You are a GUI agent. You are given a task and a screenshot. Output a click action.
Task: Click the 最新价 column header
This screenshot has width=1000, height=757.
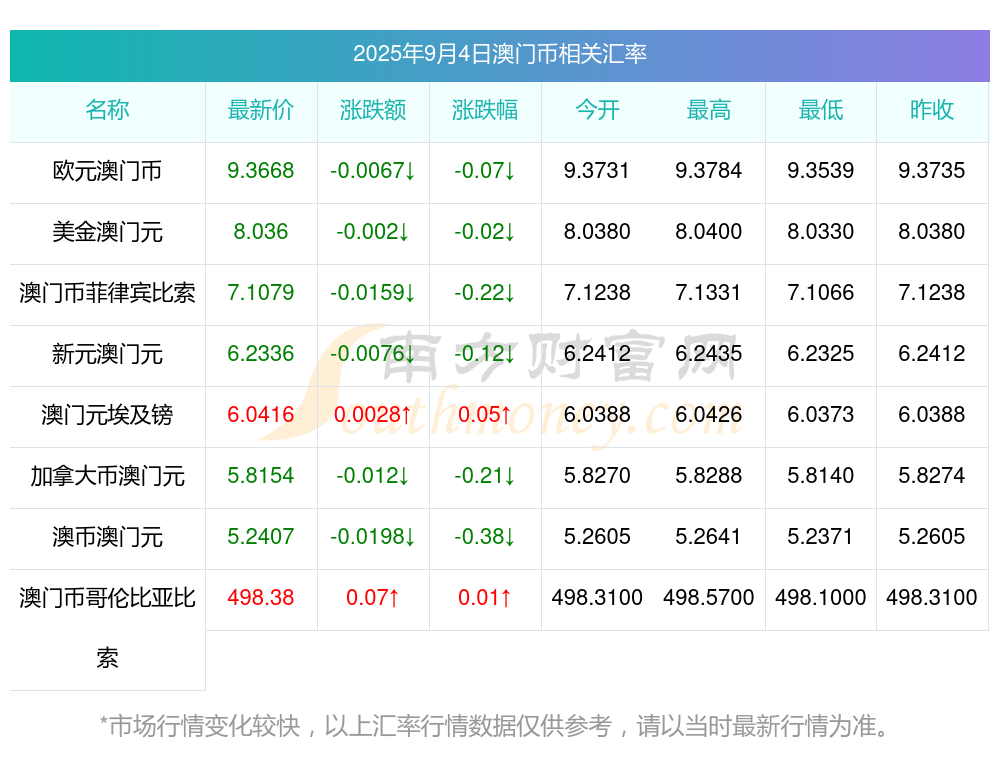[x=261, y=110]
